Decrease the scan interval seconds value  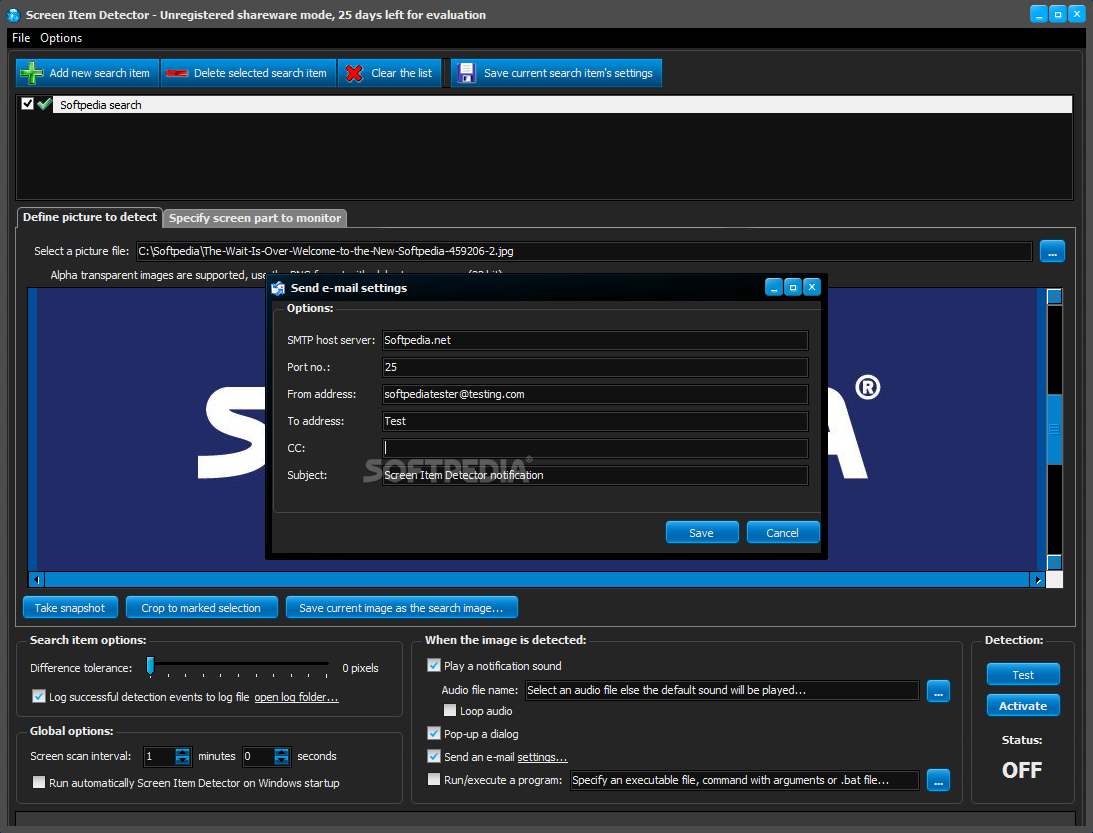click(282, 761)
